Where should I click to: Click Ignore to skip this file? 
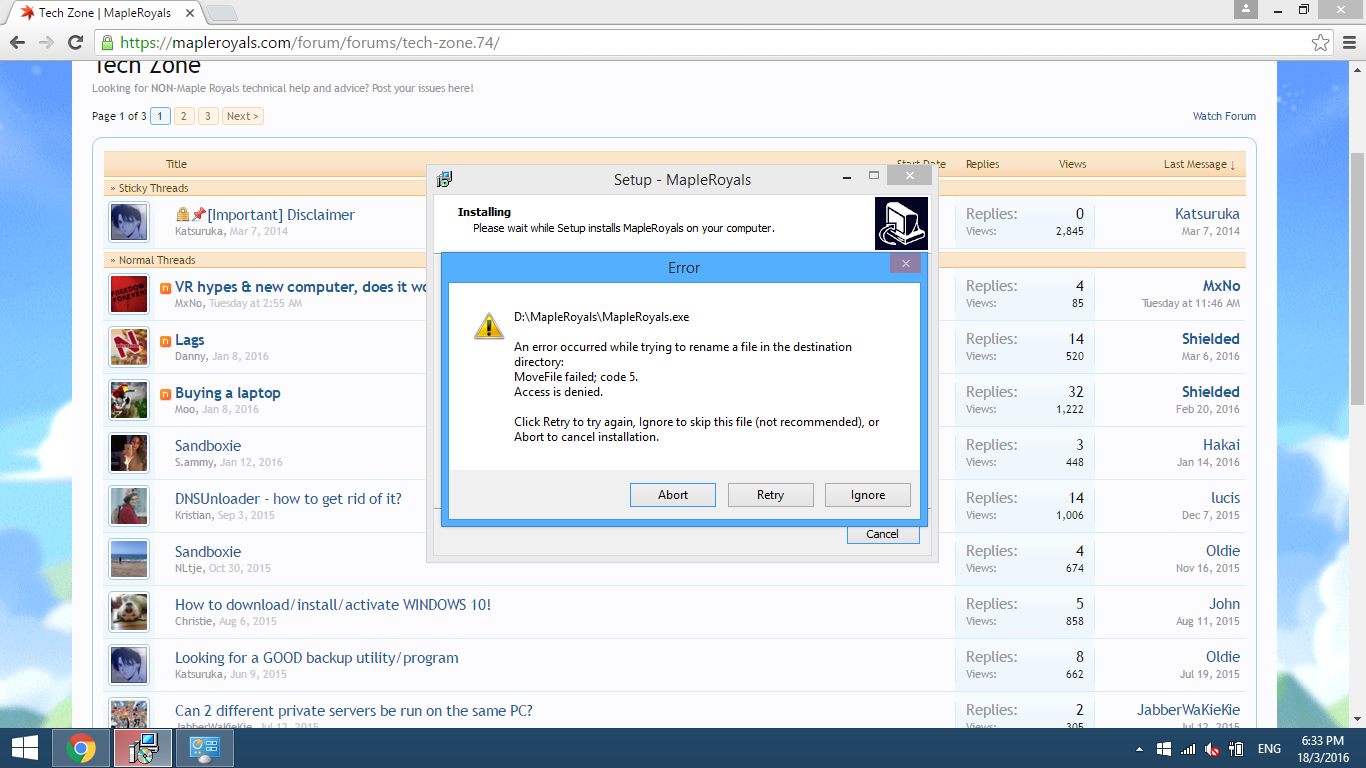pyautogui.click(x=867, y=495)
